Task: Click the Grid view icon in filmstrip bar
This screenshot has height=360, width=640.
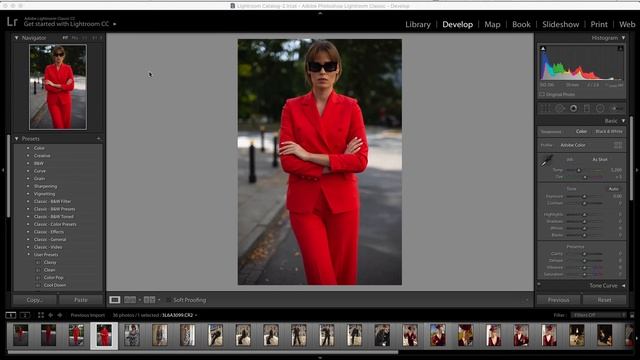Action: (41, 315)
